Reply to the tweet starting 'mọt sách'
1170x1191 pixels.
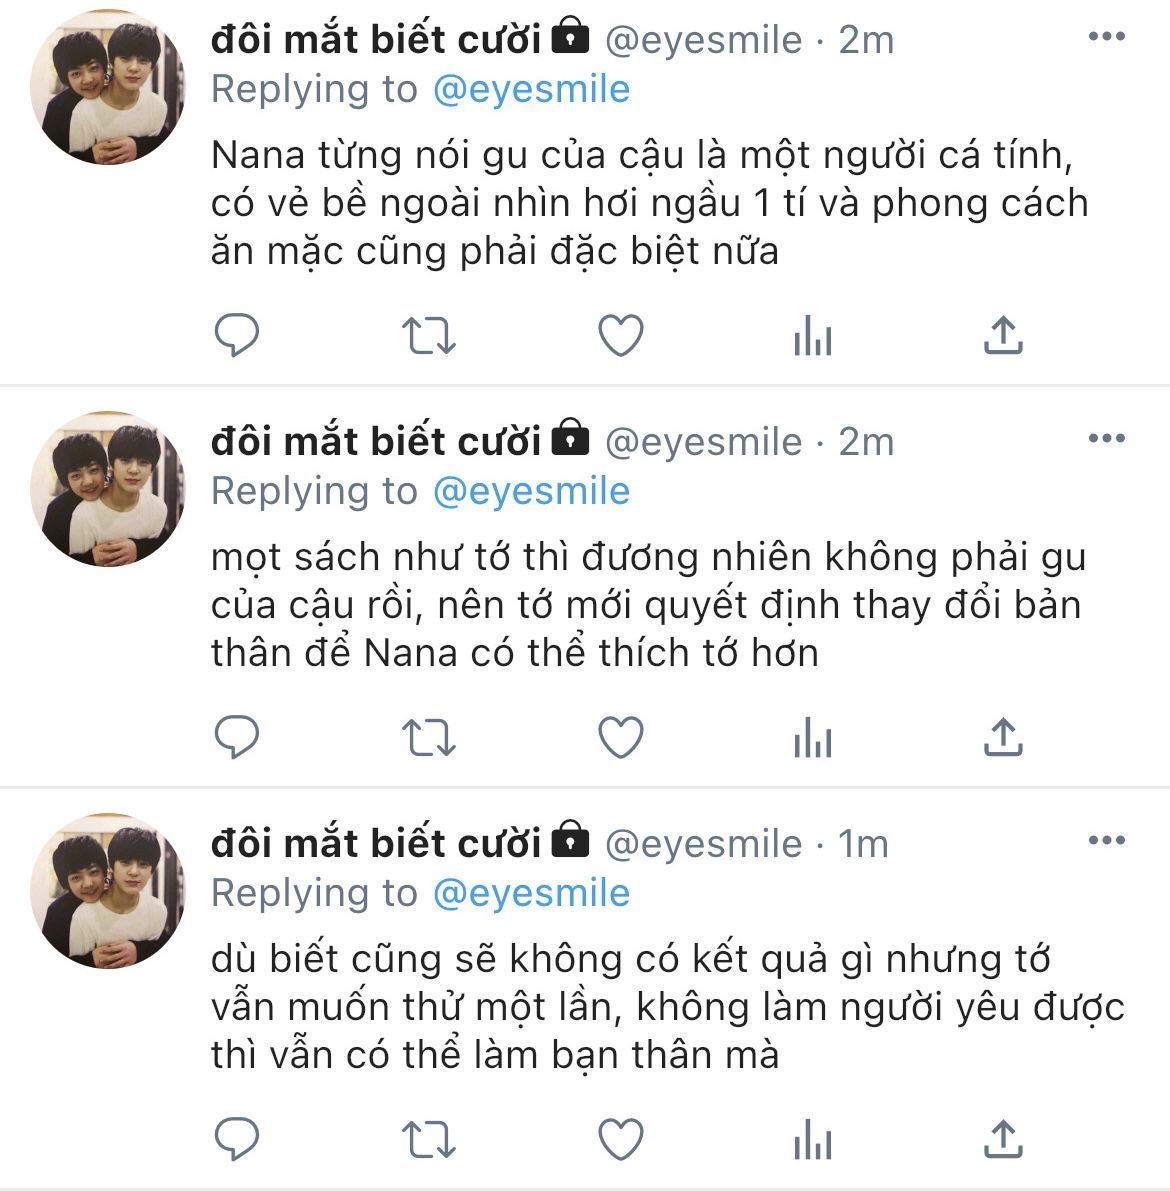[x=237, y=737]
